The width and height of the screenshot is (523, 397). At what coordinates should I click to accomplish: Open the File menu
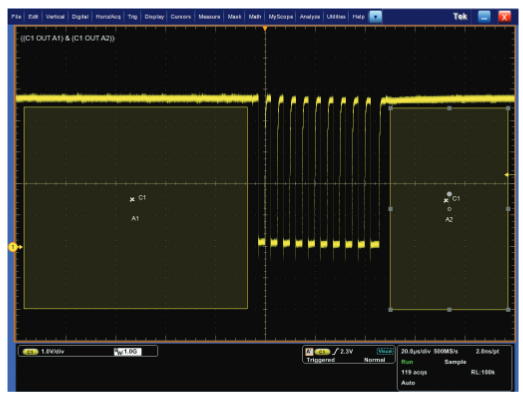click(16, 17)
